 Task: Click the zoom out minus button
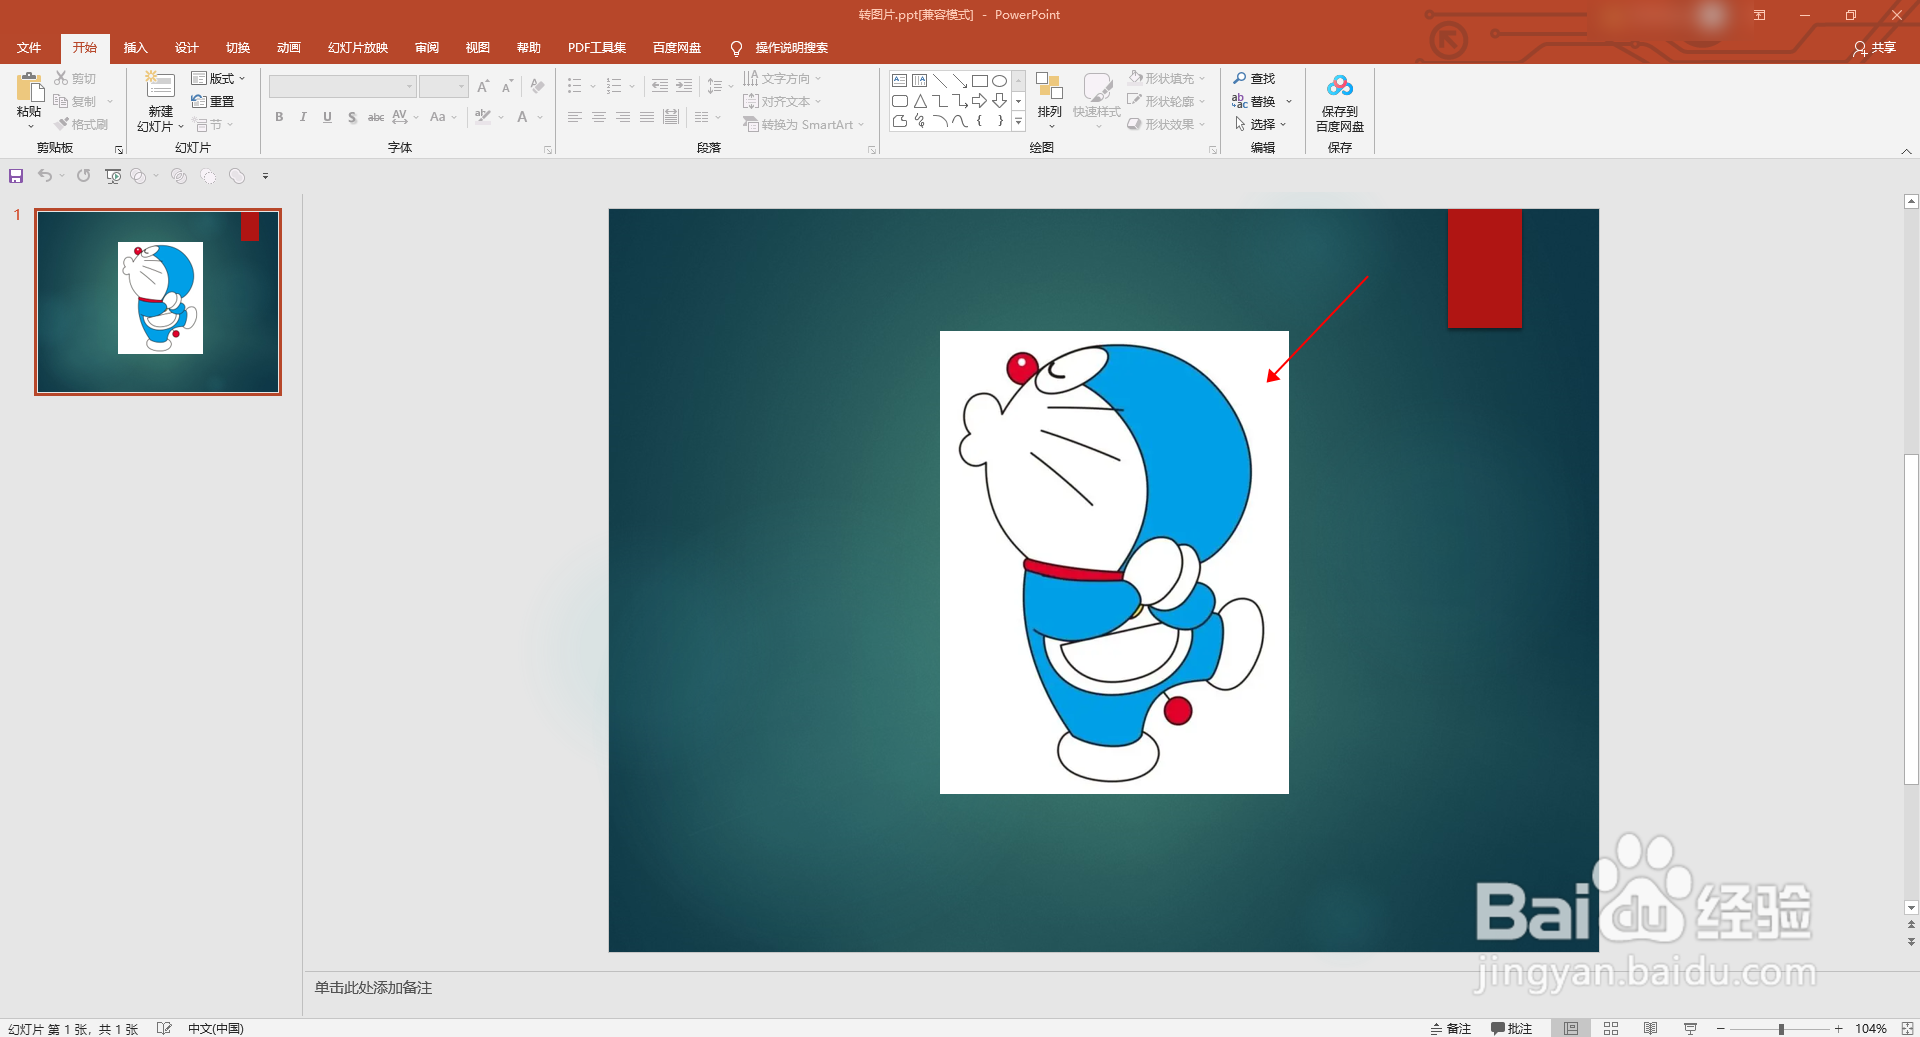[1721, 1029]
